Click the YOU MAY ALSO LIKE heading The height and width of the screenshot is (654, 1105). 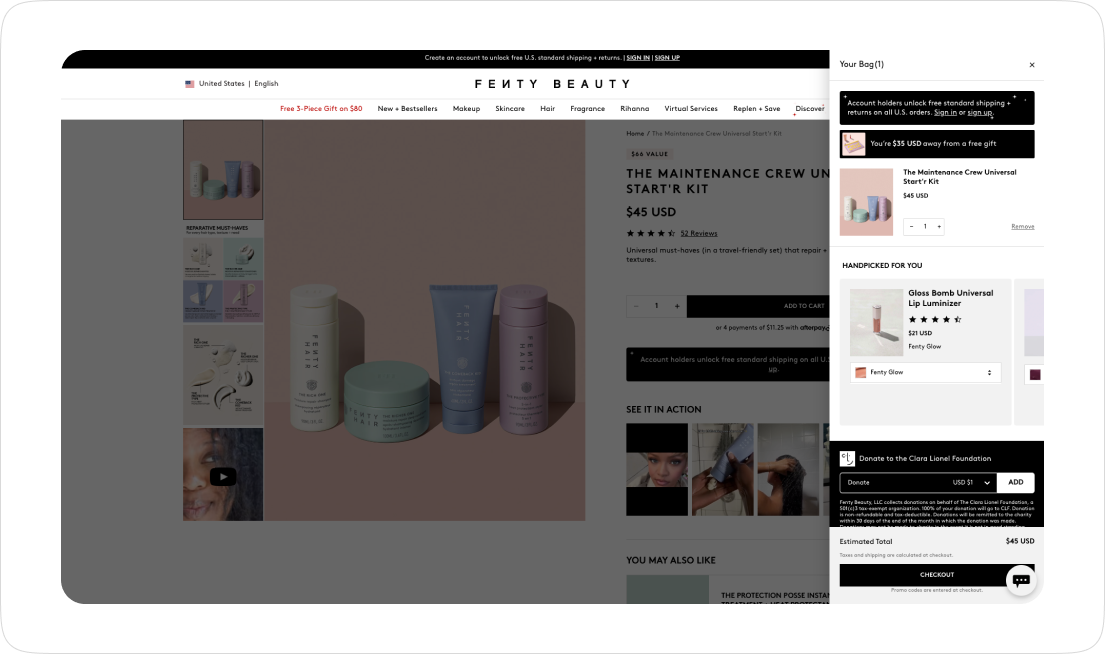pyautogui.click(x=671, y=560)
